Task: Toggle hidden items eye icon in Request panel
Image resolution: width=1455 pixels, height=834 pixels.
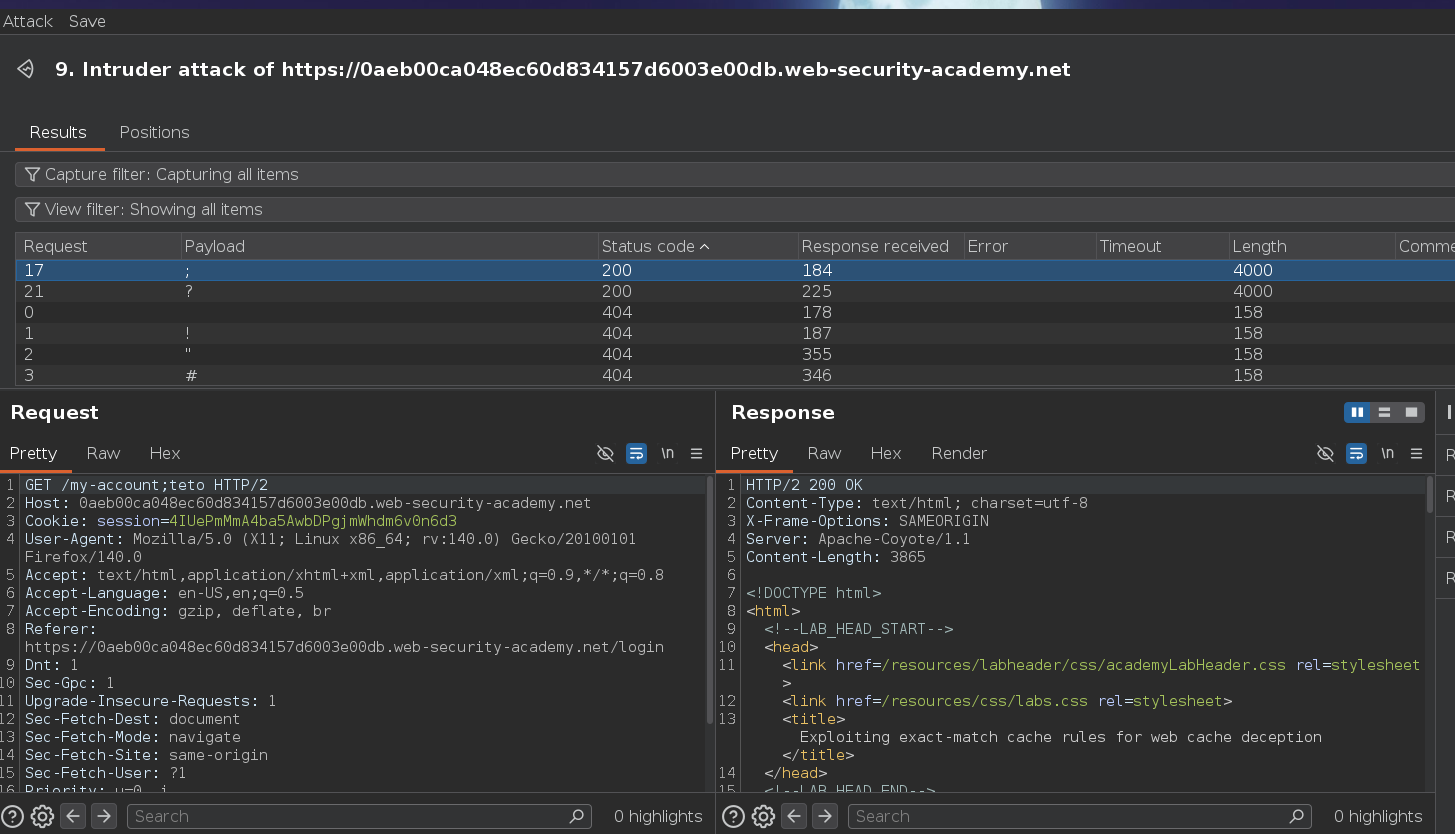Action: (605, 453)
